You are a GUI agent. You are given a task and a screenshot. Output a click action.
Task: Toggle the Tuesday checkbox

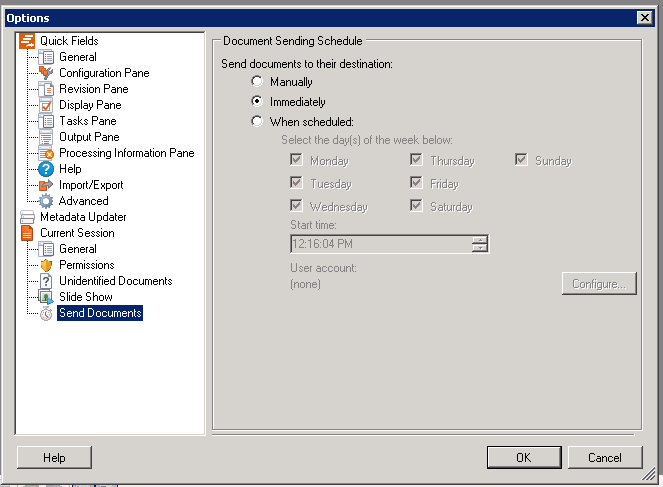[x=296, y=183]
